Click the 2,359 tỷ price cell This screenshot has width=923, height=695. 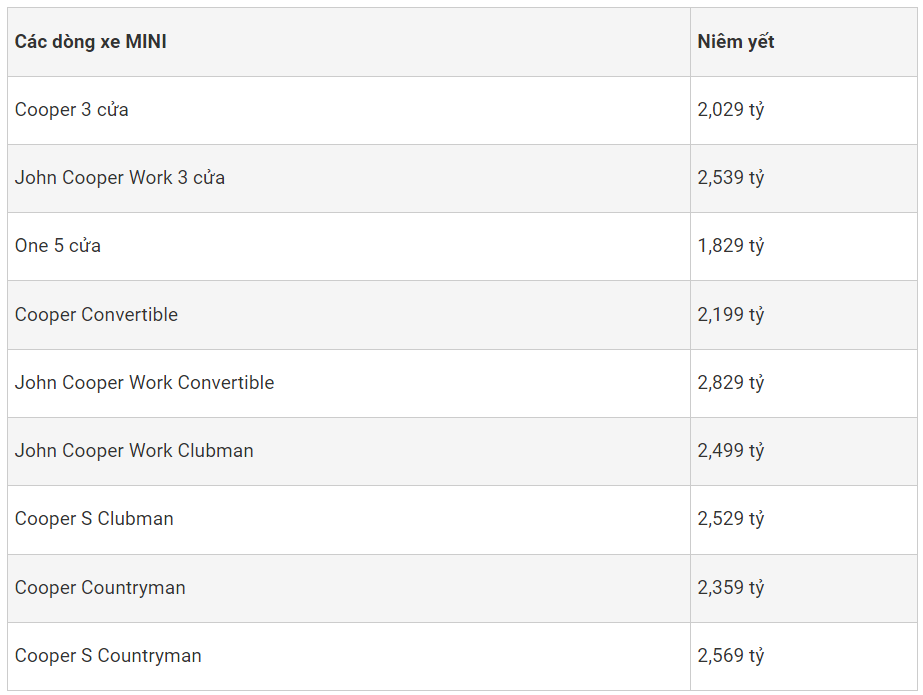[731, 588]
